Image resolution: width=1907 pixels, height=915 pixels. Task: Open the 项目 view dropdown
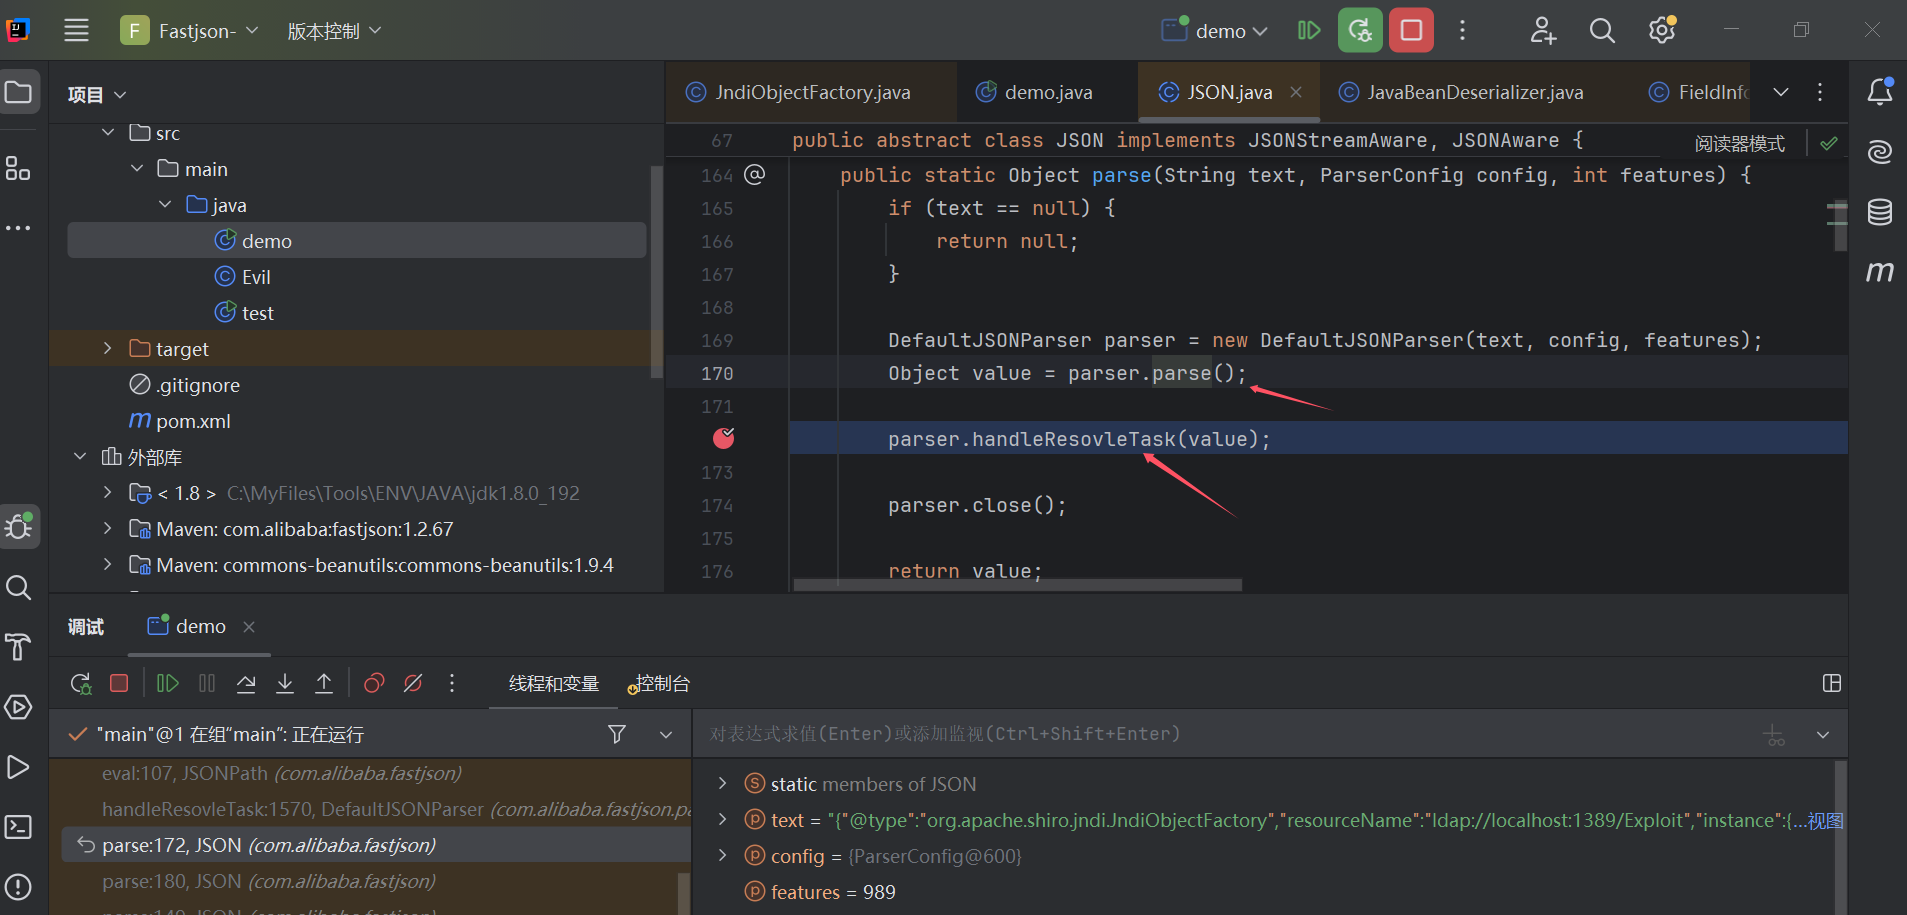coord(96,94)
